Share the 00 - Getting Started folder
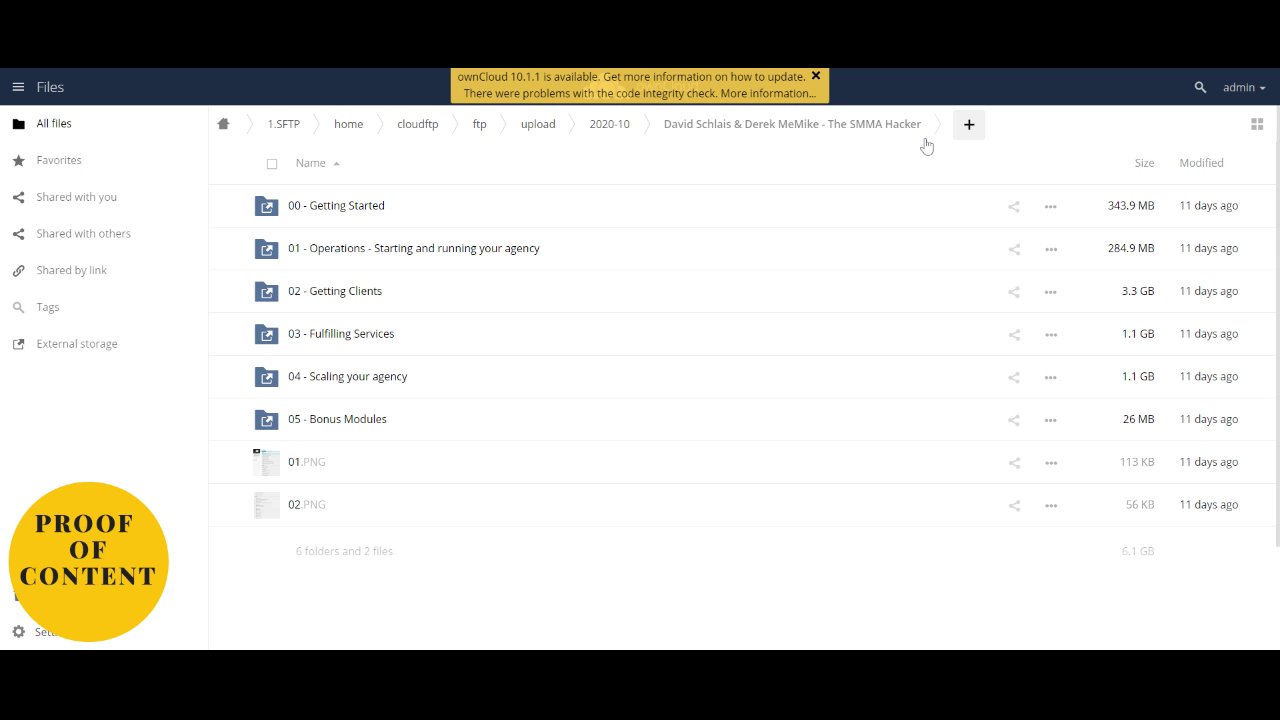Screen dimensions: 1280x720 [x=1014, y=207]
